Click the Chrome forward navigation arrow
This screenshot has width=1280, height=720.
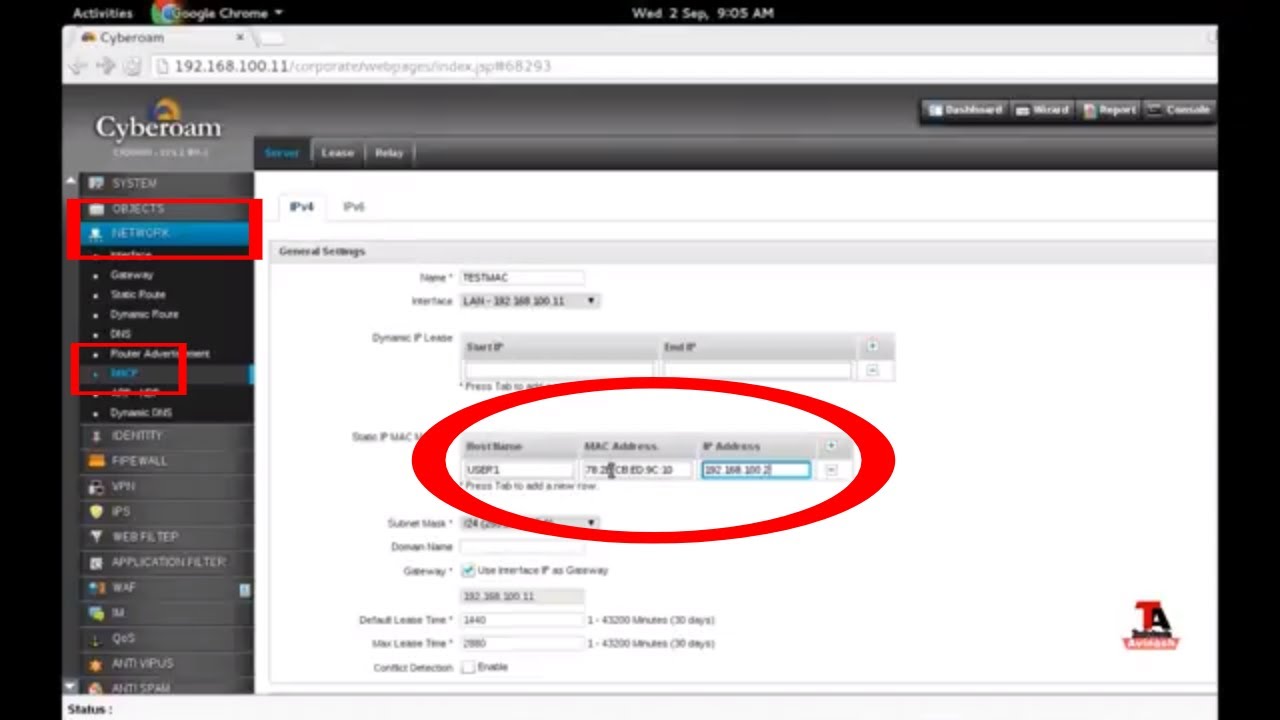106,66
